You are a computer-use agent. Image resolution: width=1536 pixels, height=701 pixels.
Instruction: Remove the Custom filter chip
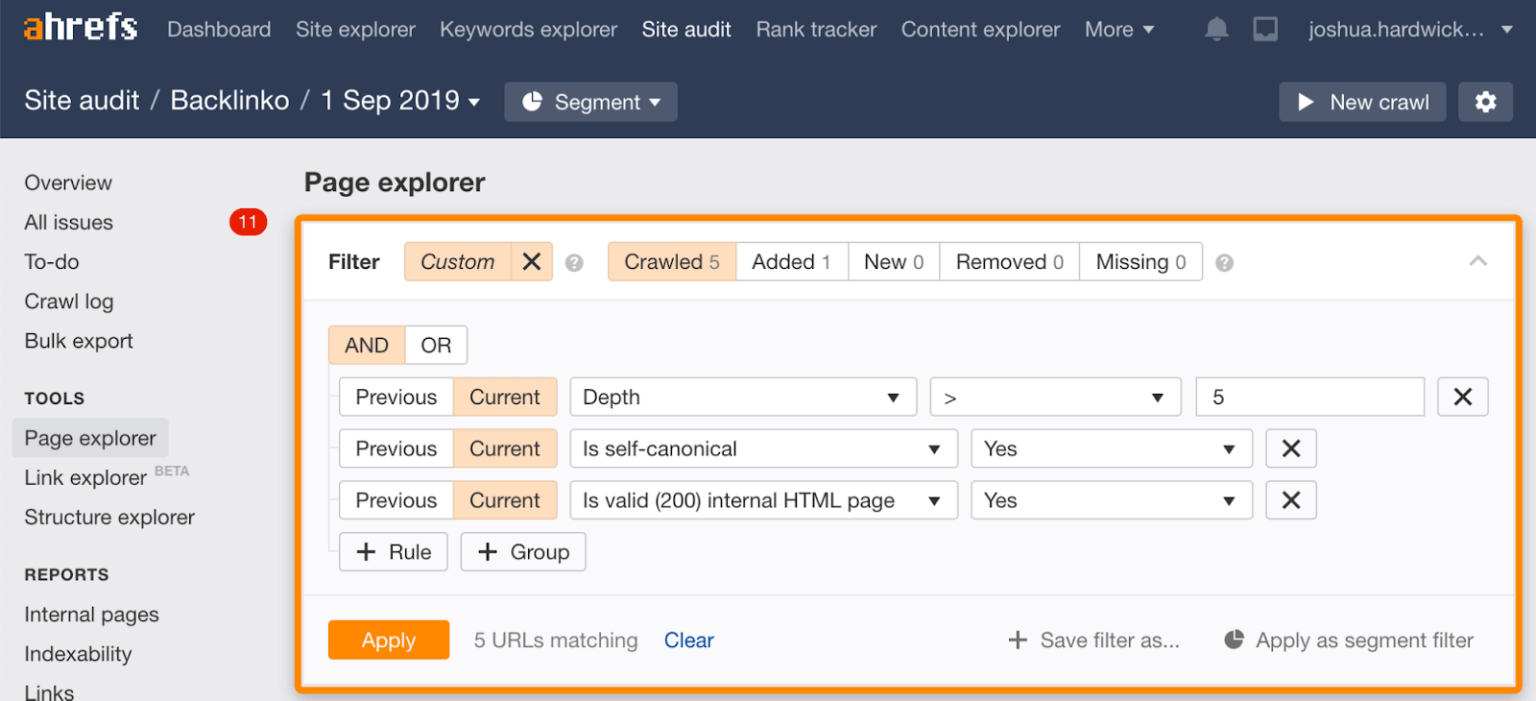532,261
